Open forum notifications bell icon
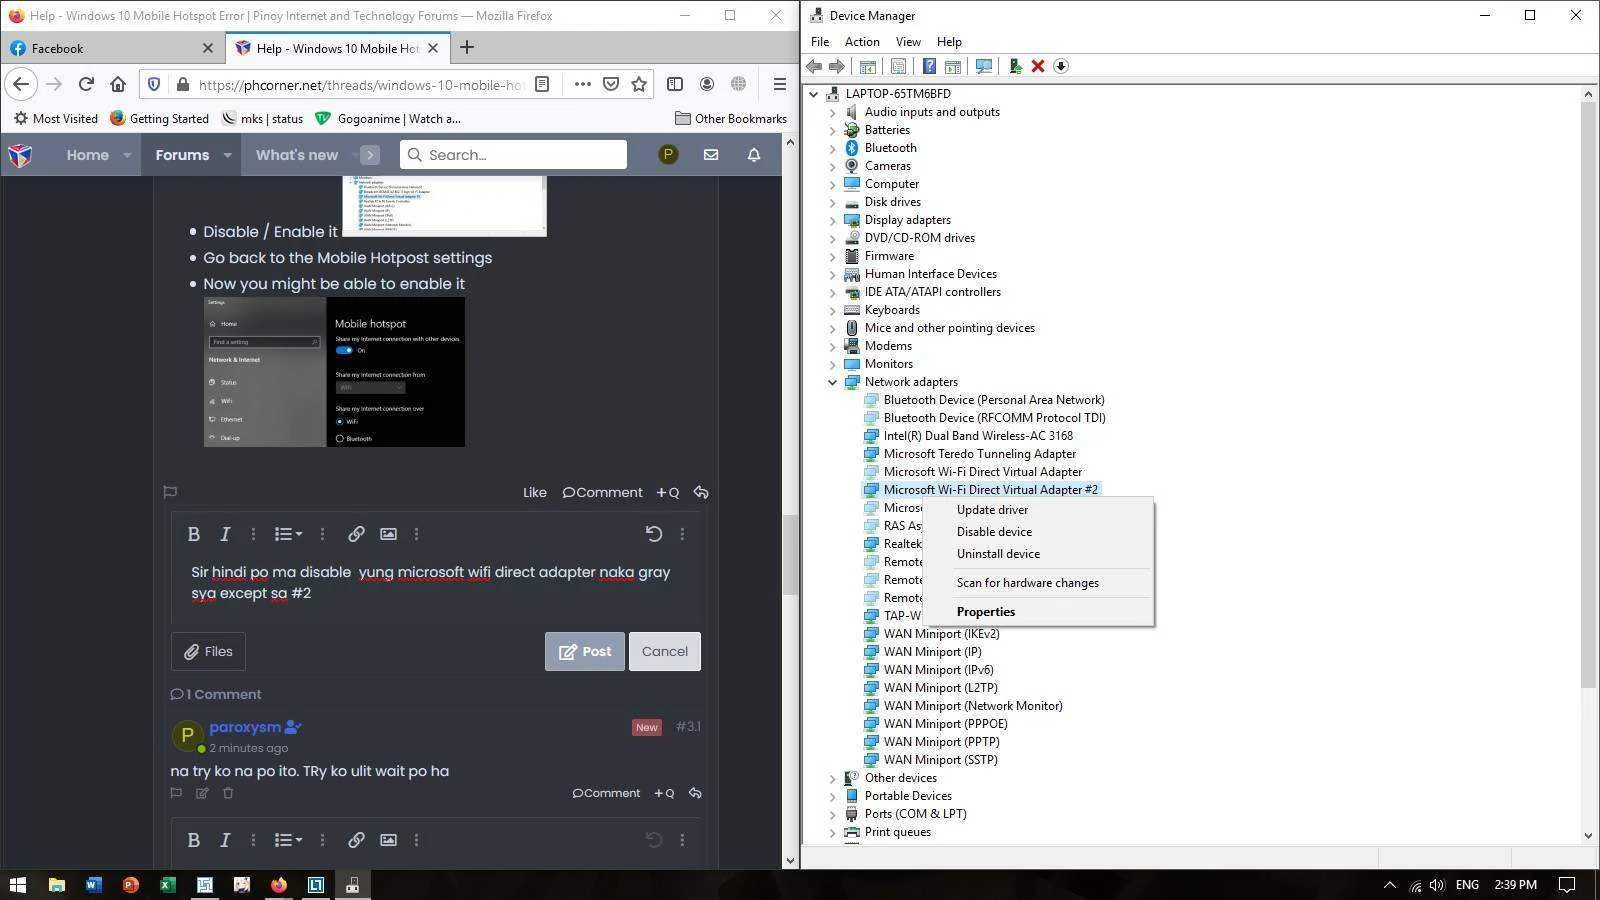Viewport: 1600px width, 900px height. coord(754,155)
